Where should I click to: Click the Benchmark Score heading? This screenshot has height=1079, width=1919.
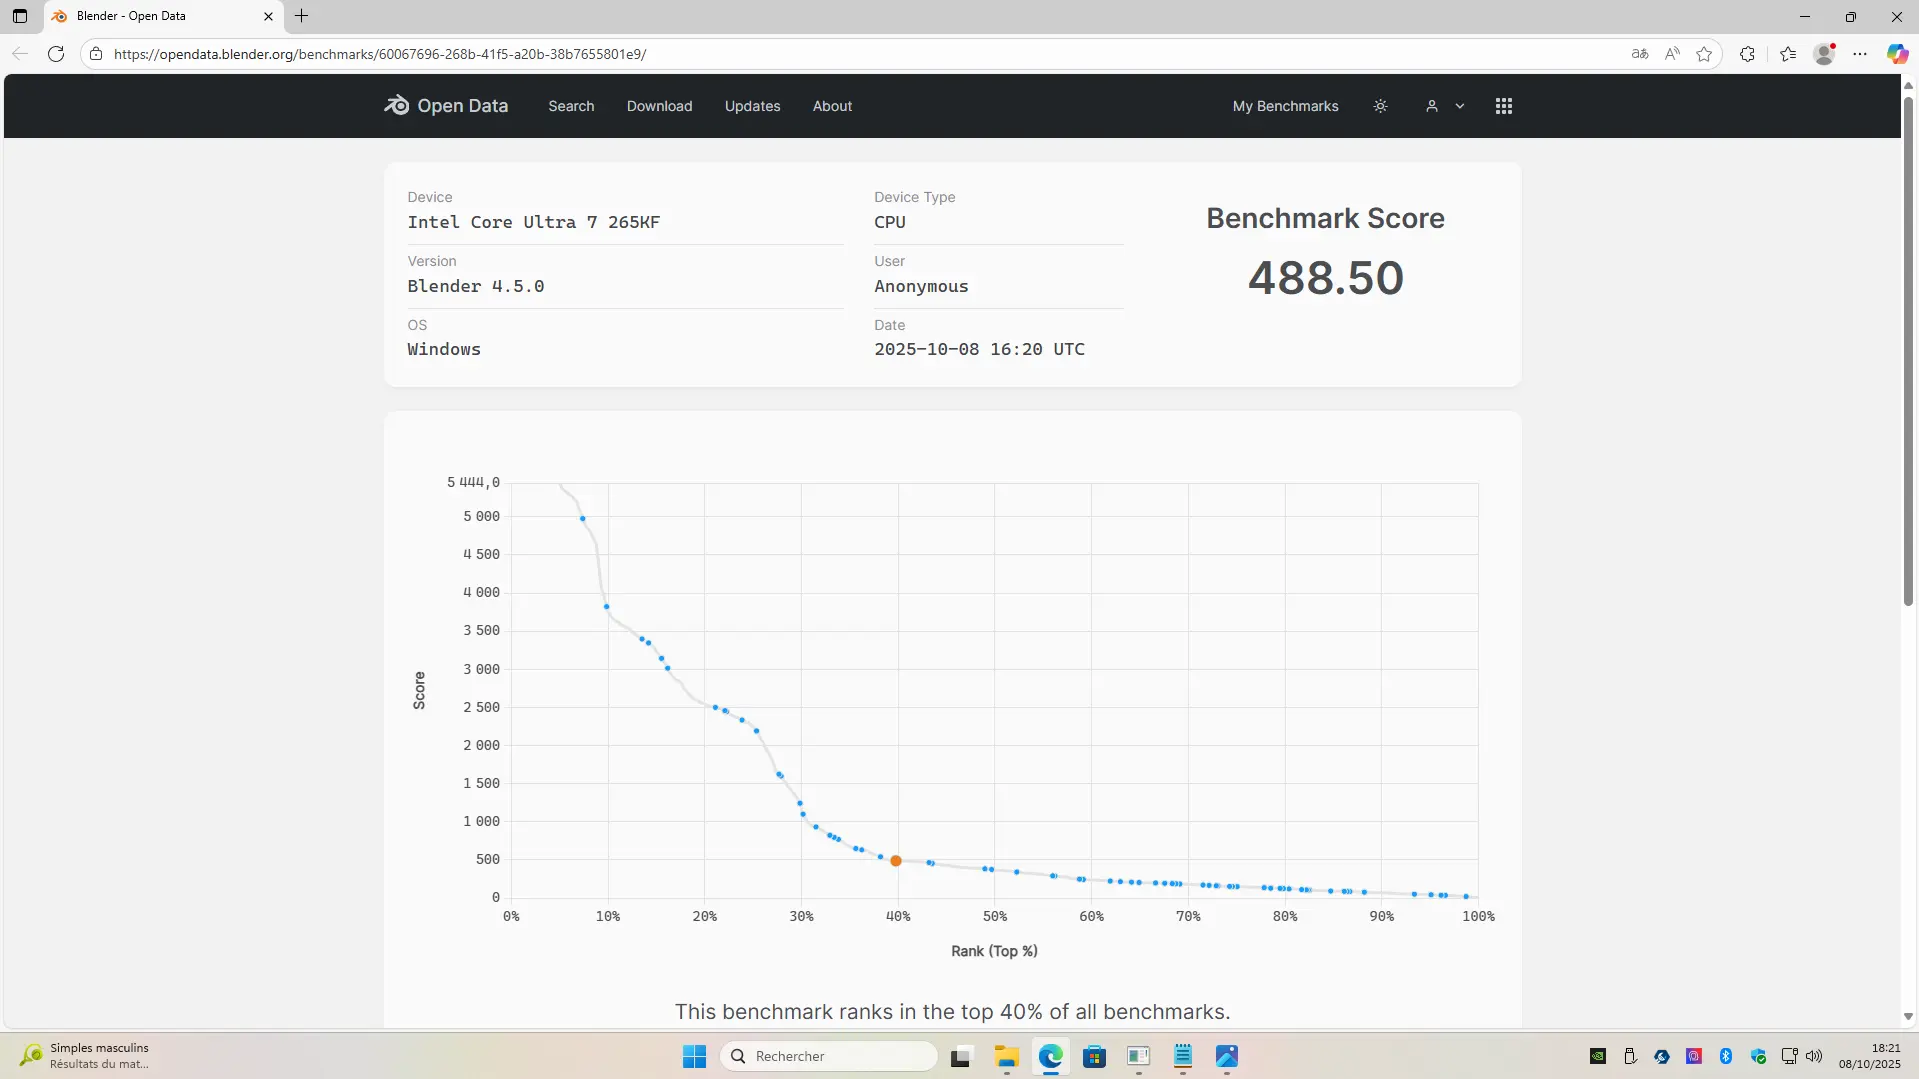pos(1326,218)
